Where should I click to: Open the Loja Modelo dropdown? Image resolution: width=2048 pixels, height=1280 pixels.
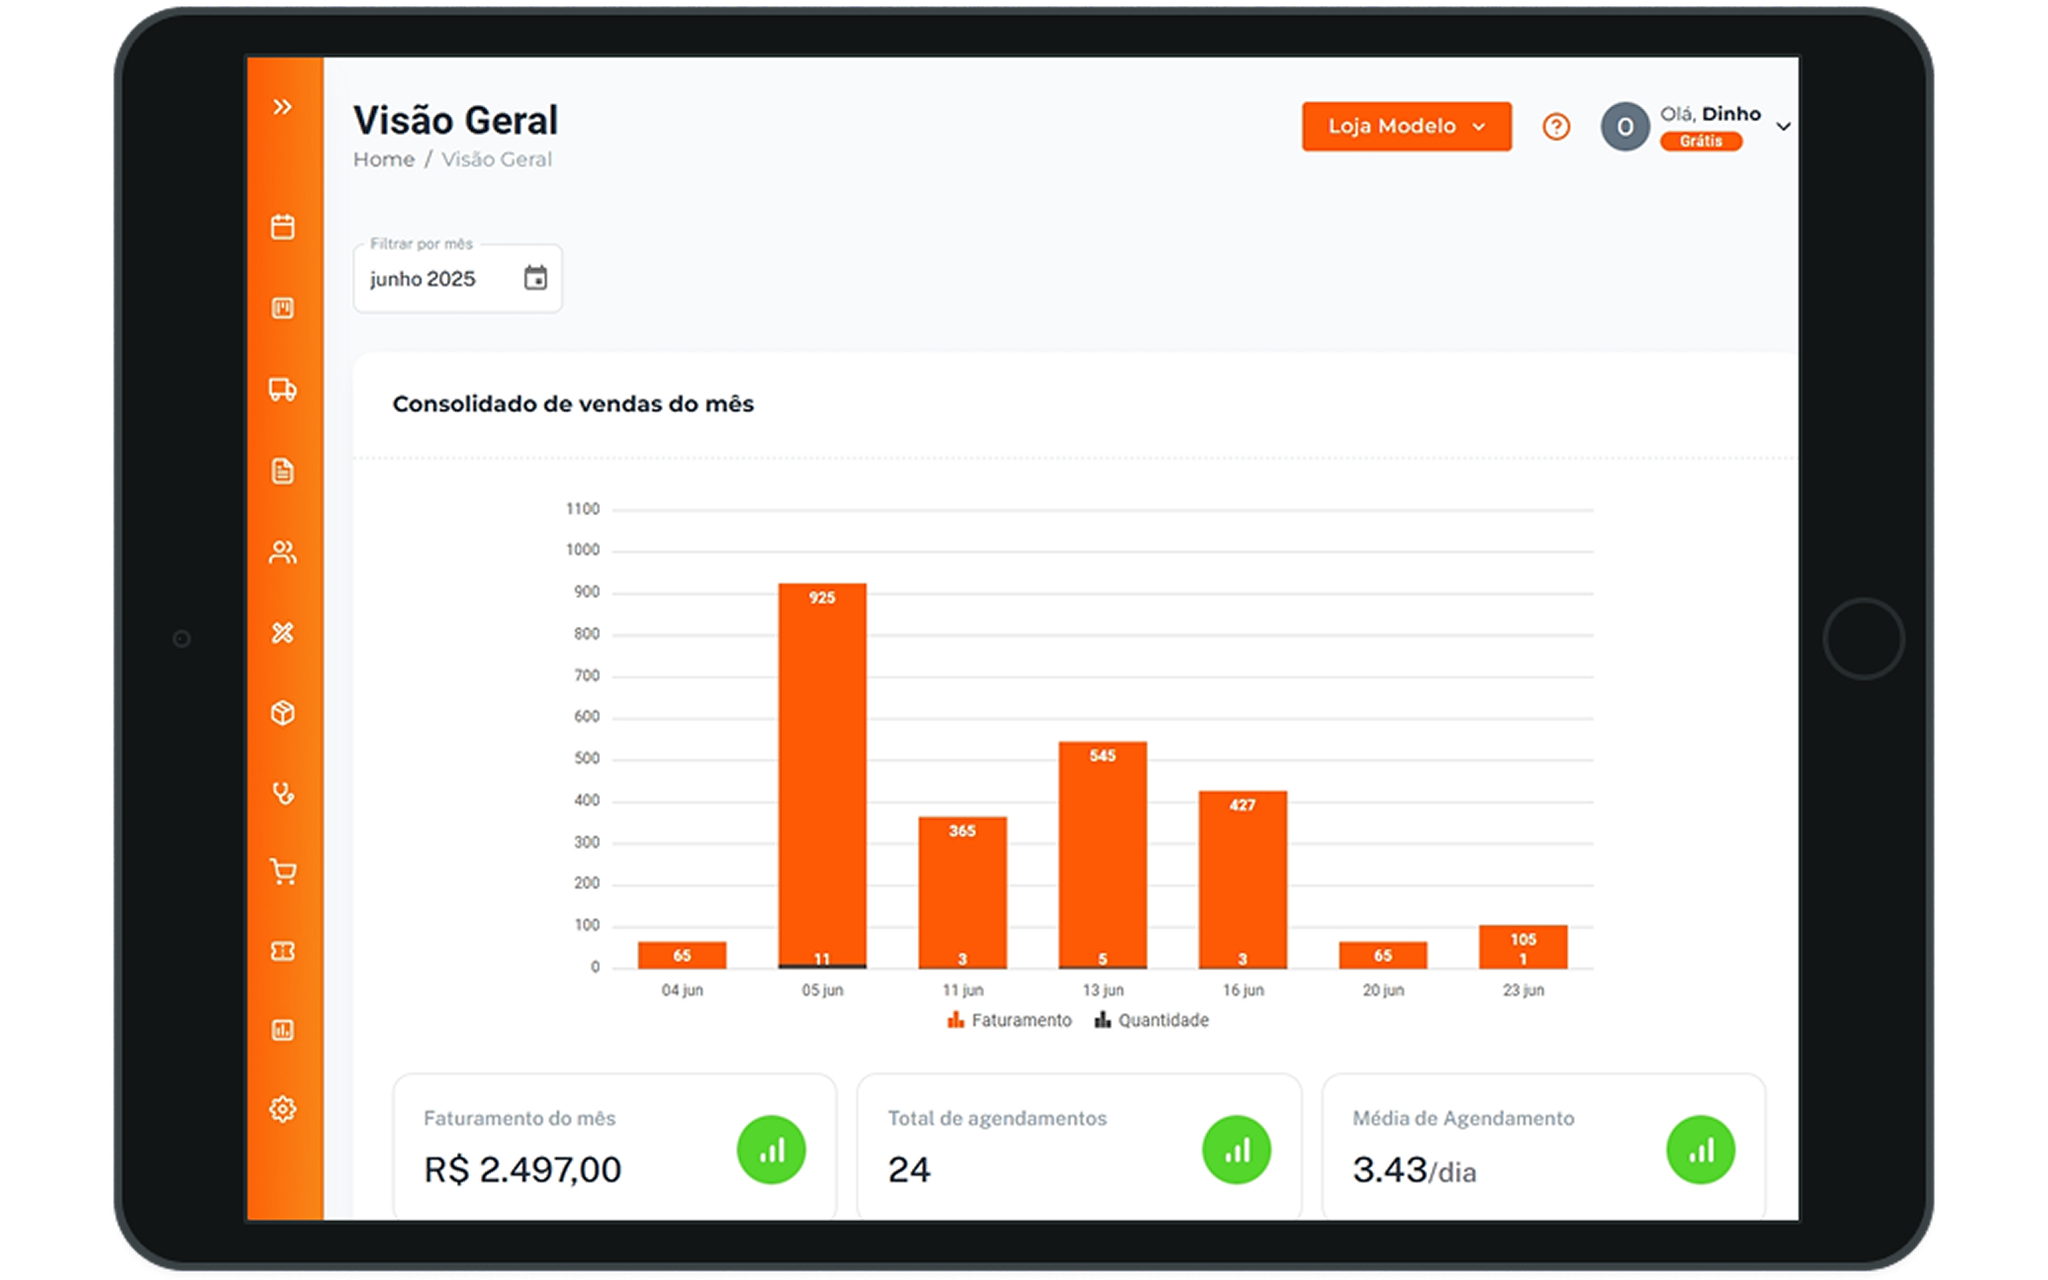1406,126
